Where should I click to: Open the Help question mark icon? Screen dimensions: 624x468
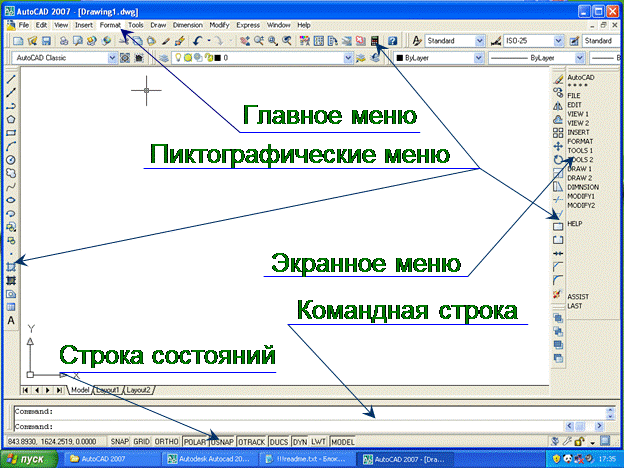point(392,41)
